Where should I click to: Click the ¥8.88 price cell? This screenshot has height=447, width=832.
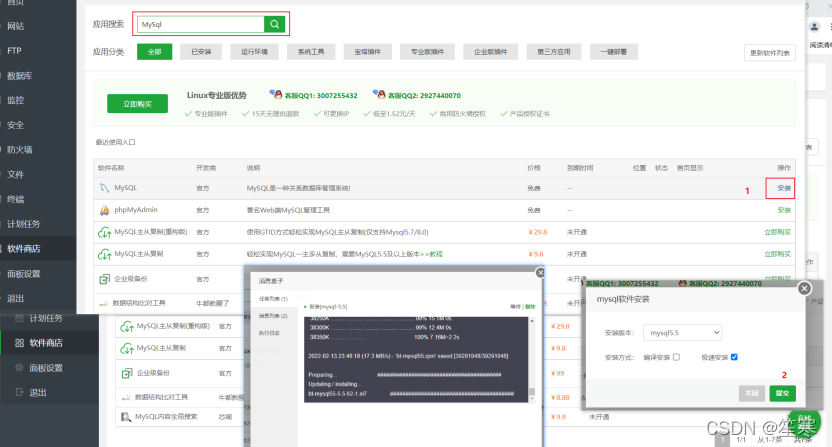(560, 397)
